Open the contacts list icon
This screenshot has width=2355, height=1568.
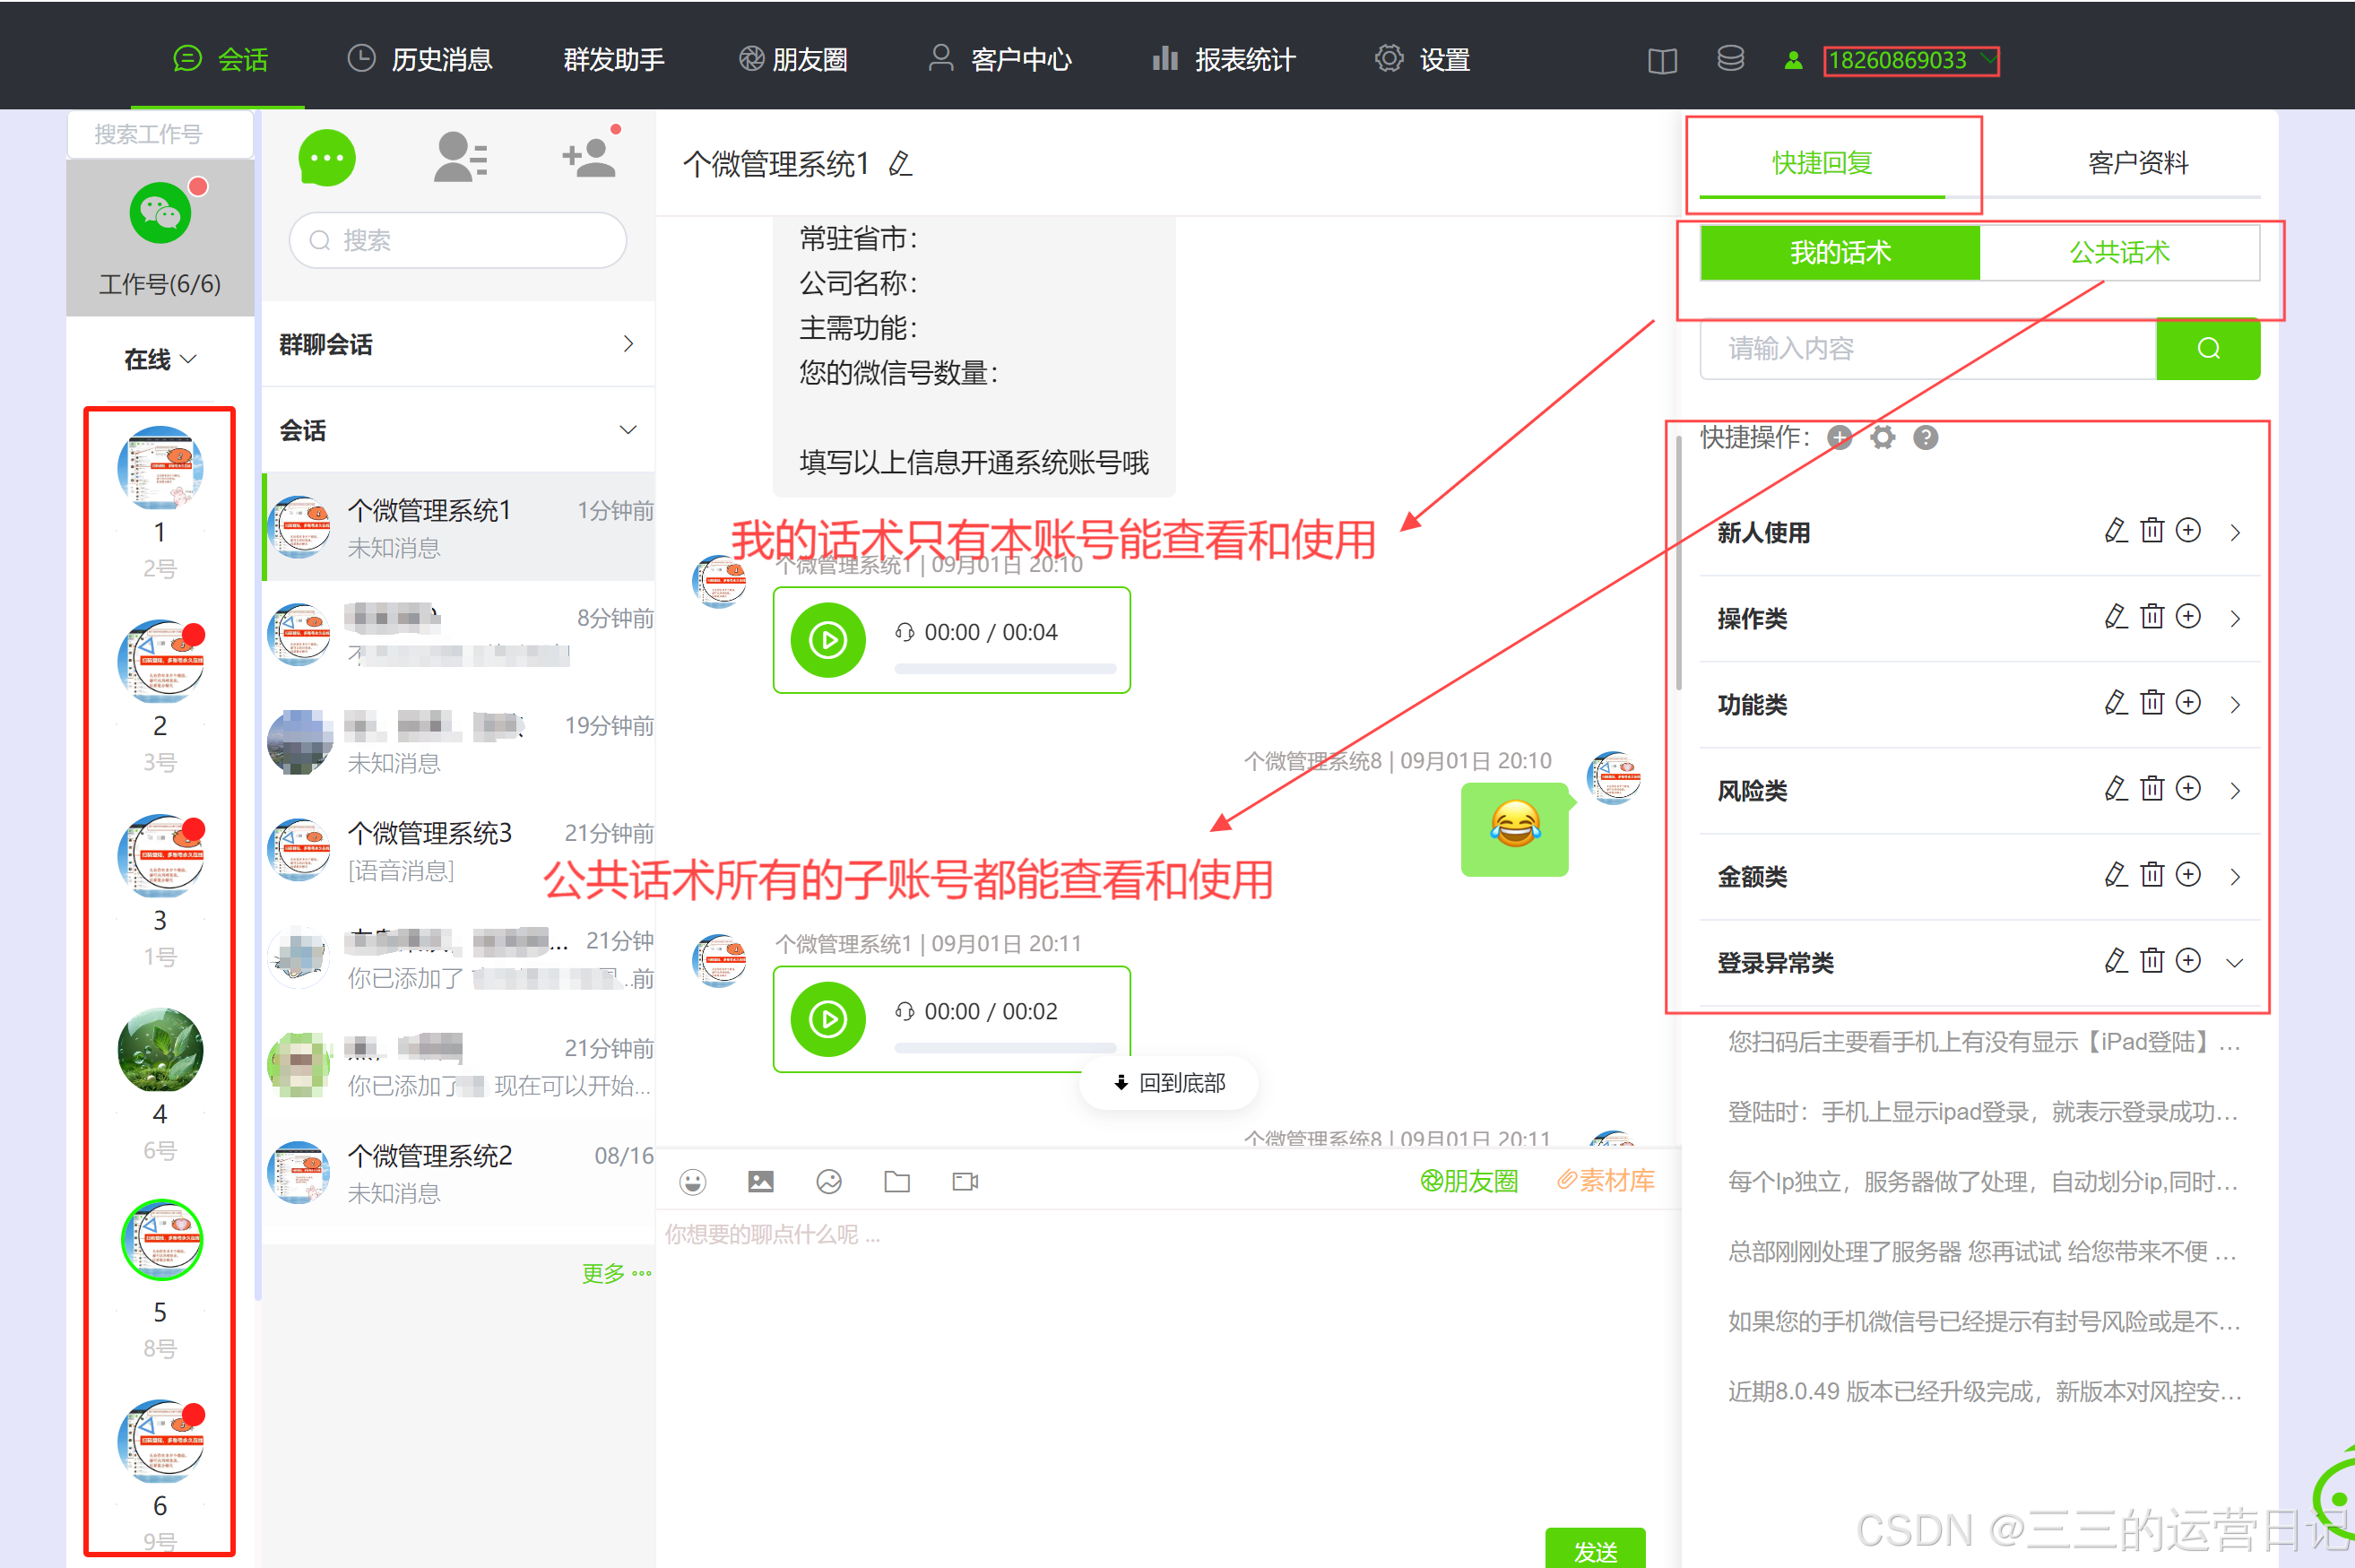(x=460, y=158)
